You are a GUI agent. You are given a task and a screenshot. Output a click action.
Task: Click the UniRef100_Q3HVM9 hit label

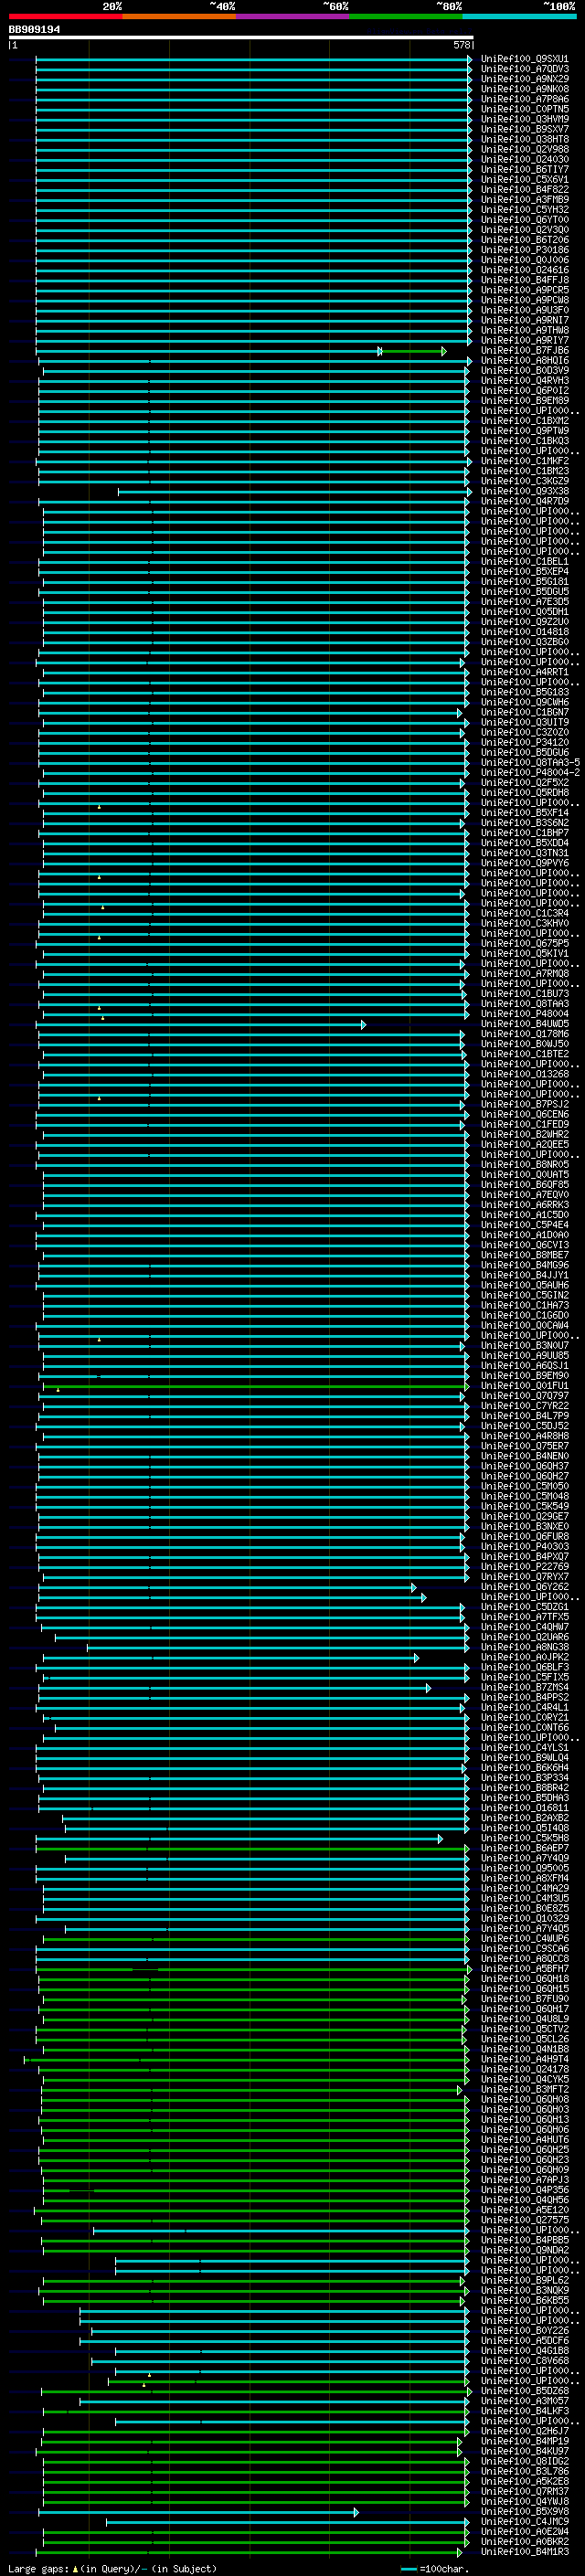524,119
